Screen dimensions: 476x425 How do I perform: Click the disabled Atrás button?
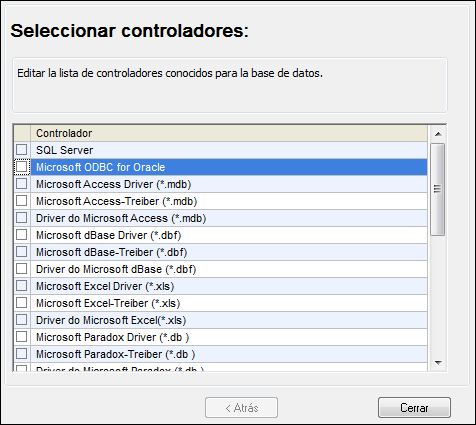click(x=241, y=407)
